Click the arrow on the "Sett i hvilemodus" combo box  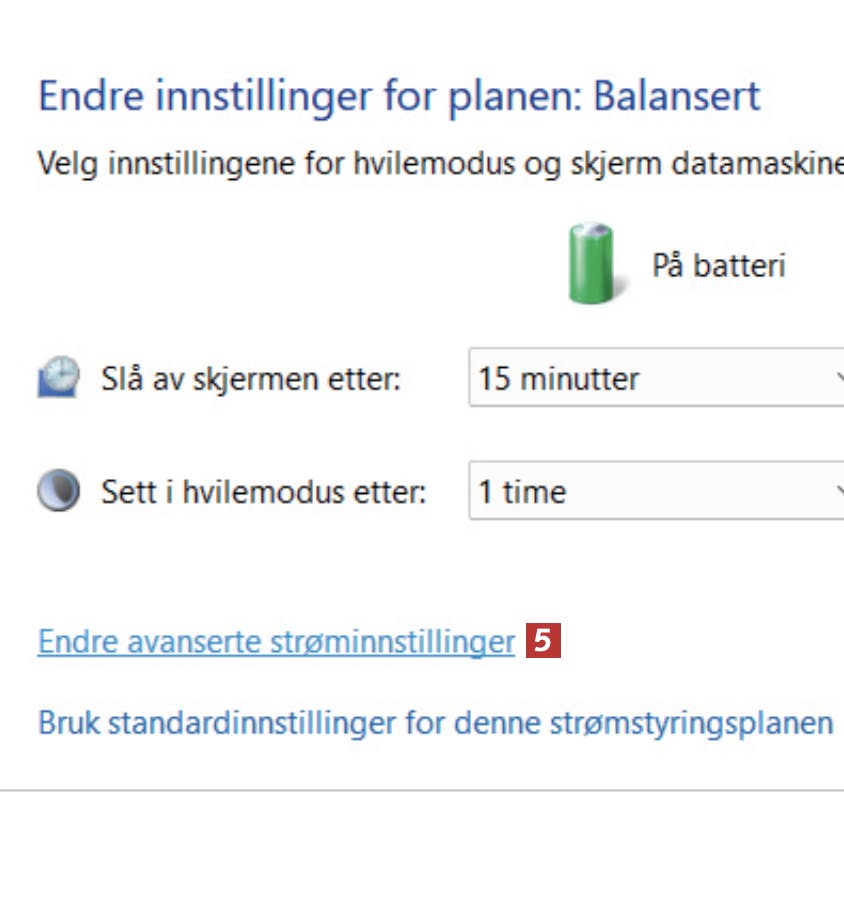[838, 492]
